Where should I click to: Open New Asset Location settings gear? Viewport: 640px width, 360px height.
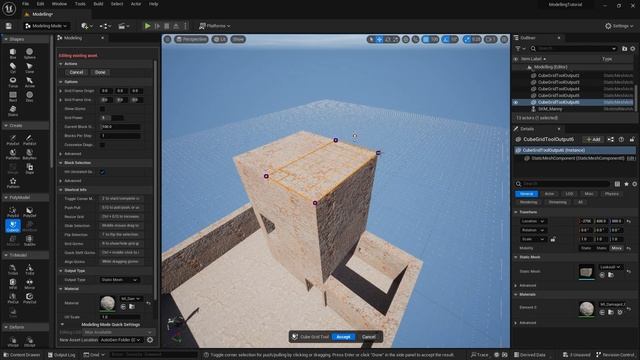pos(150,340)
